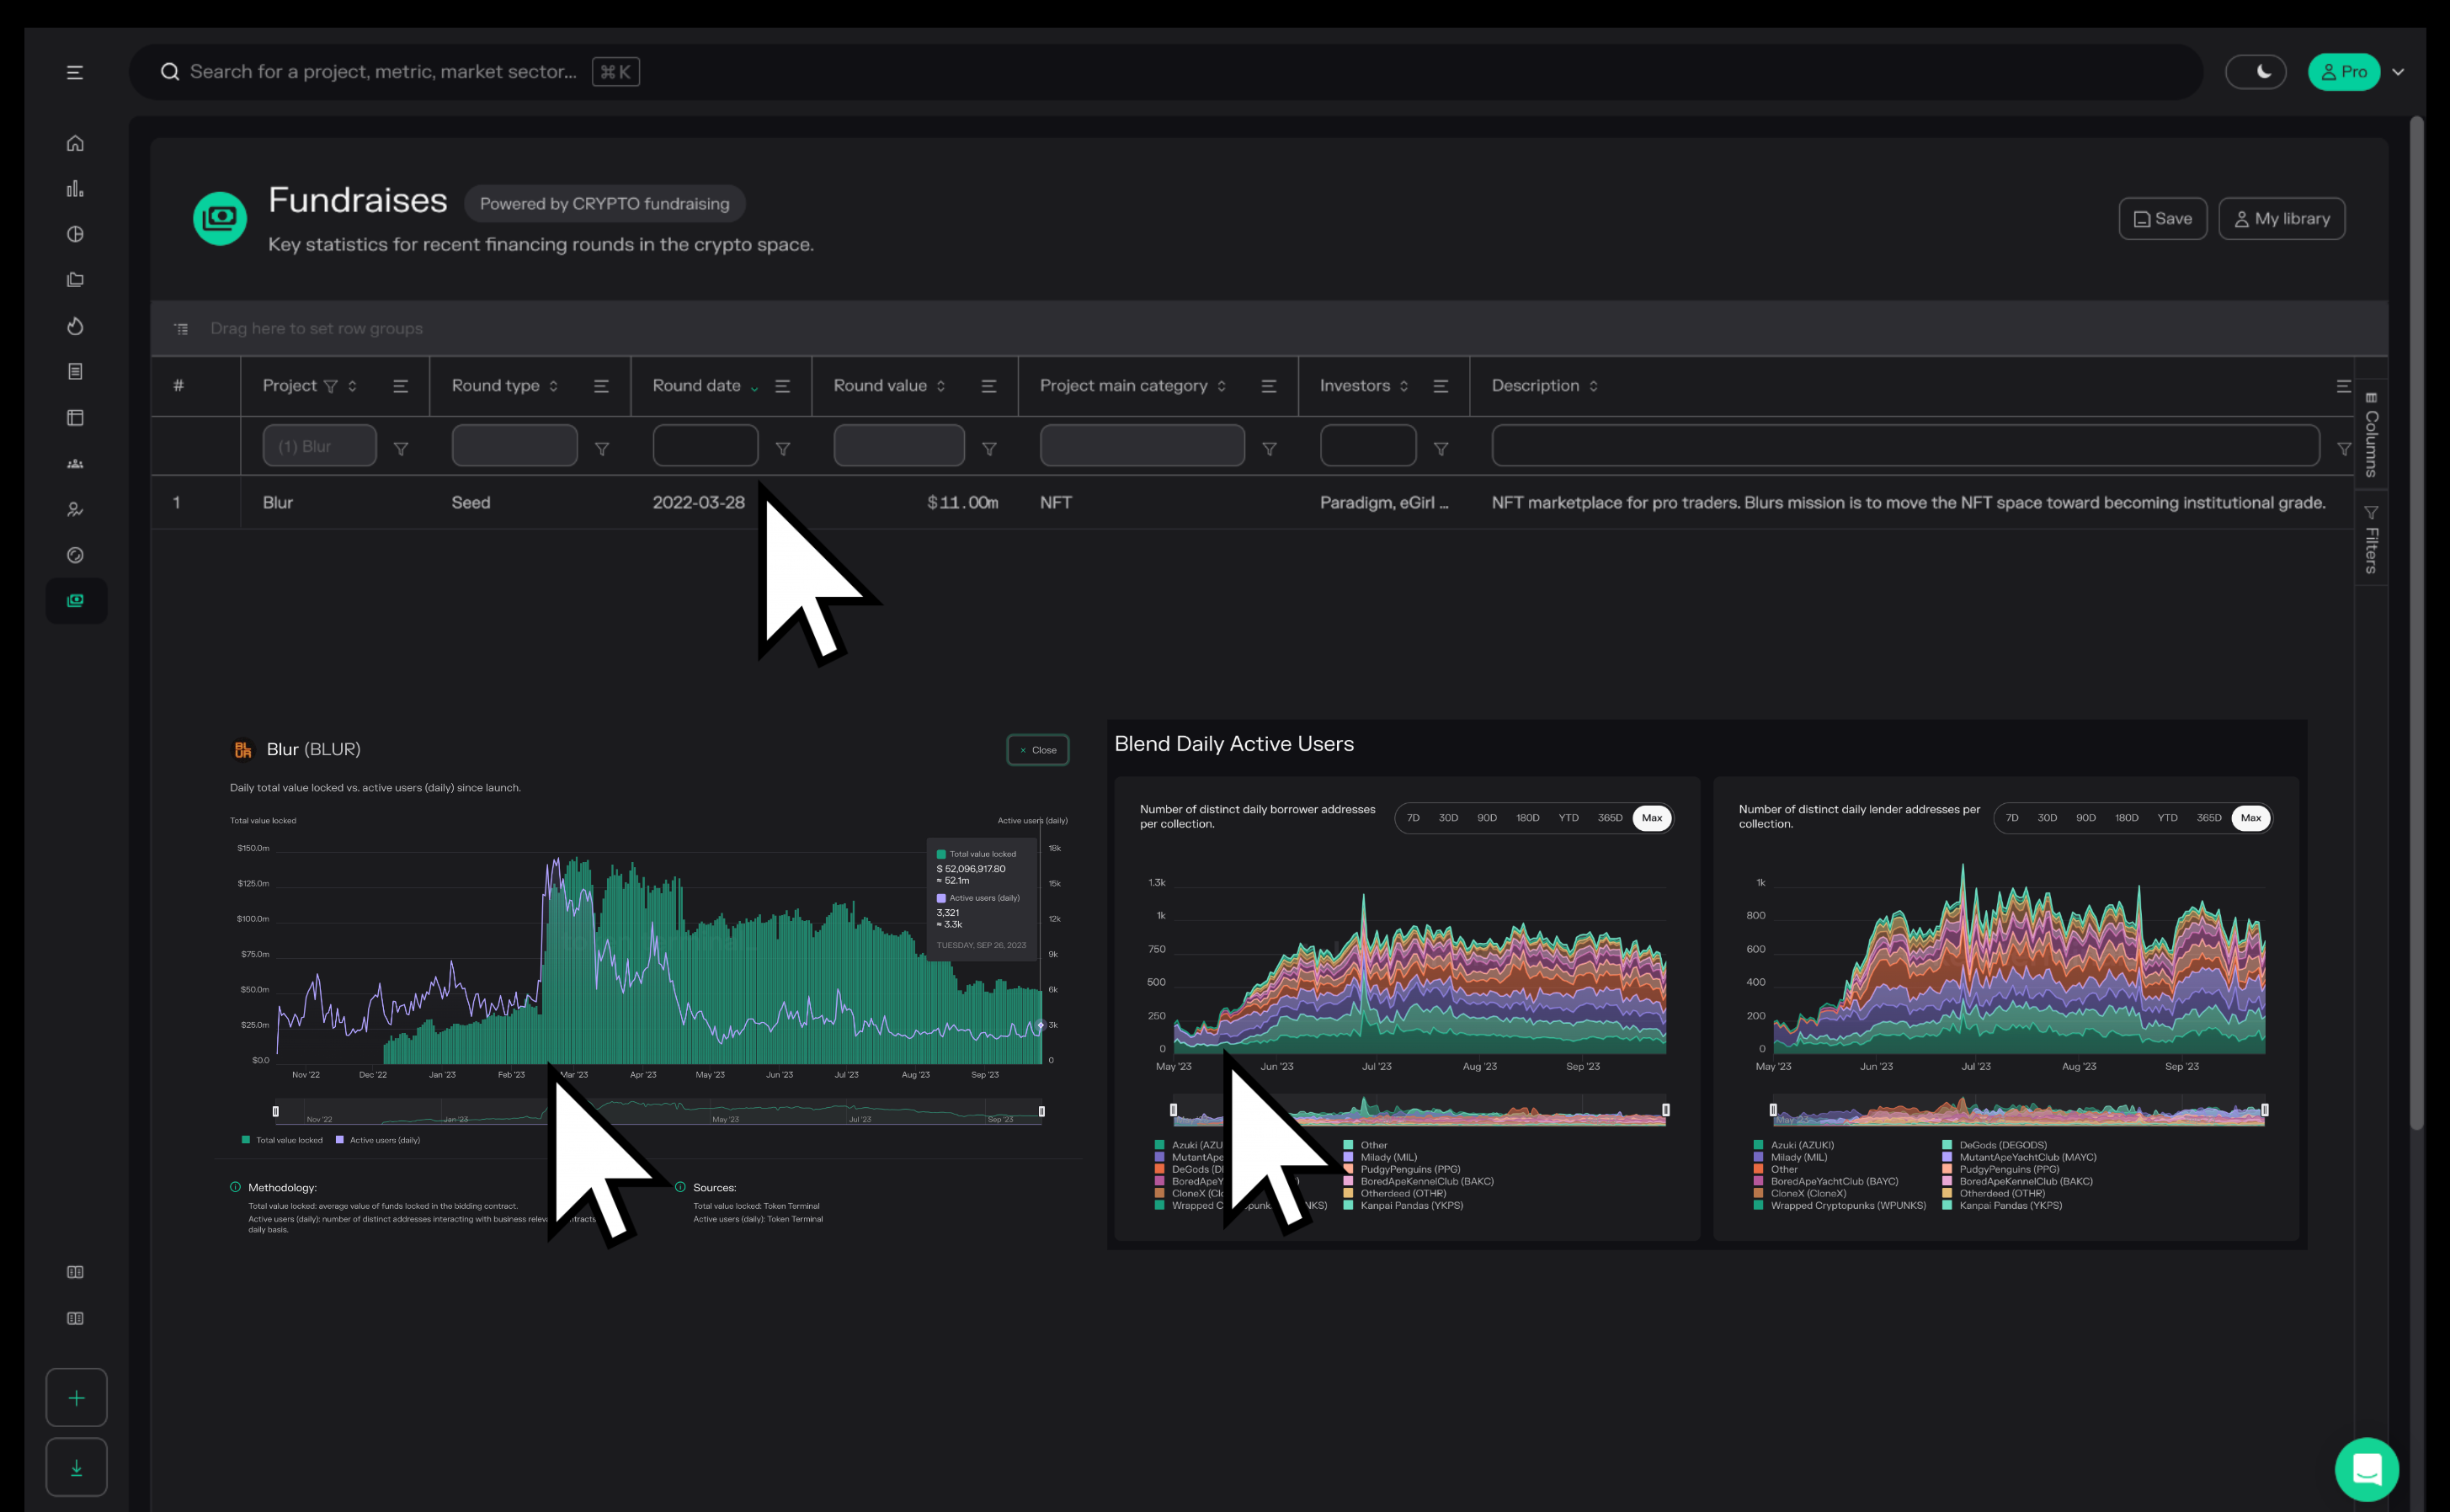
Task: Toggle dark mode switch
Action: 2255,72
